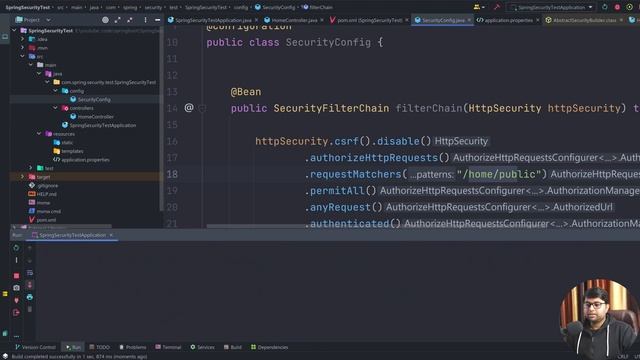Viewport: 640px width, 360px height.
Task: Collapse the SpringSecurityTest root node
Action: point(14,30)
